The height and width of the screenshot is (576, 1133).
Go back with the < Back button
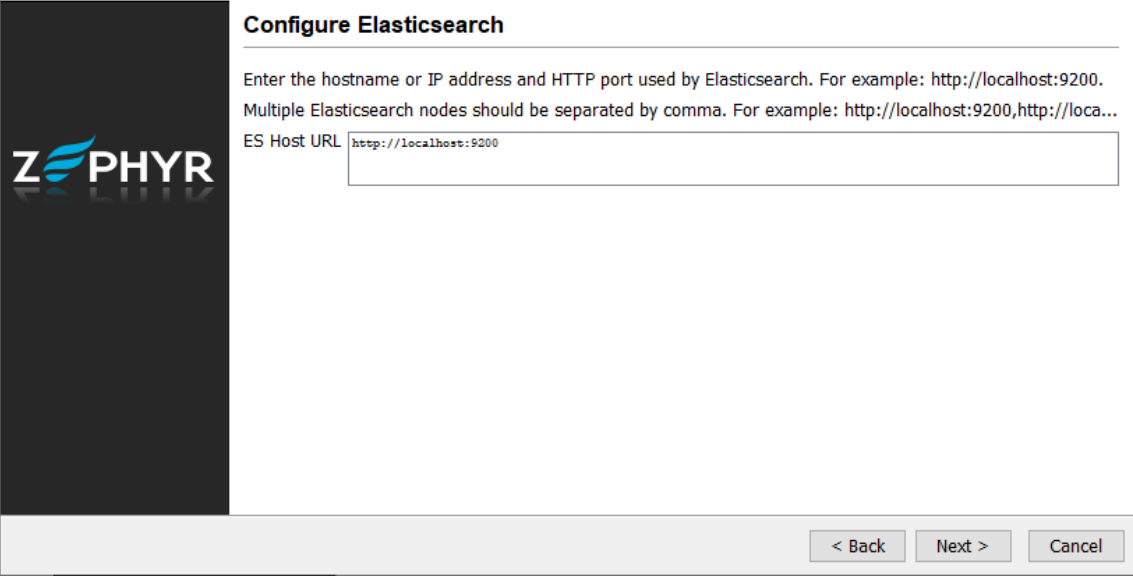(857, 546)
